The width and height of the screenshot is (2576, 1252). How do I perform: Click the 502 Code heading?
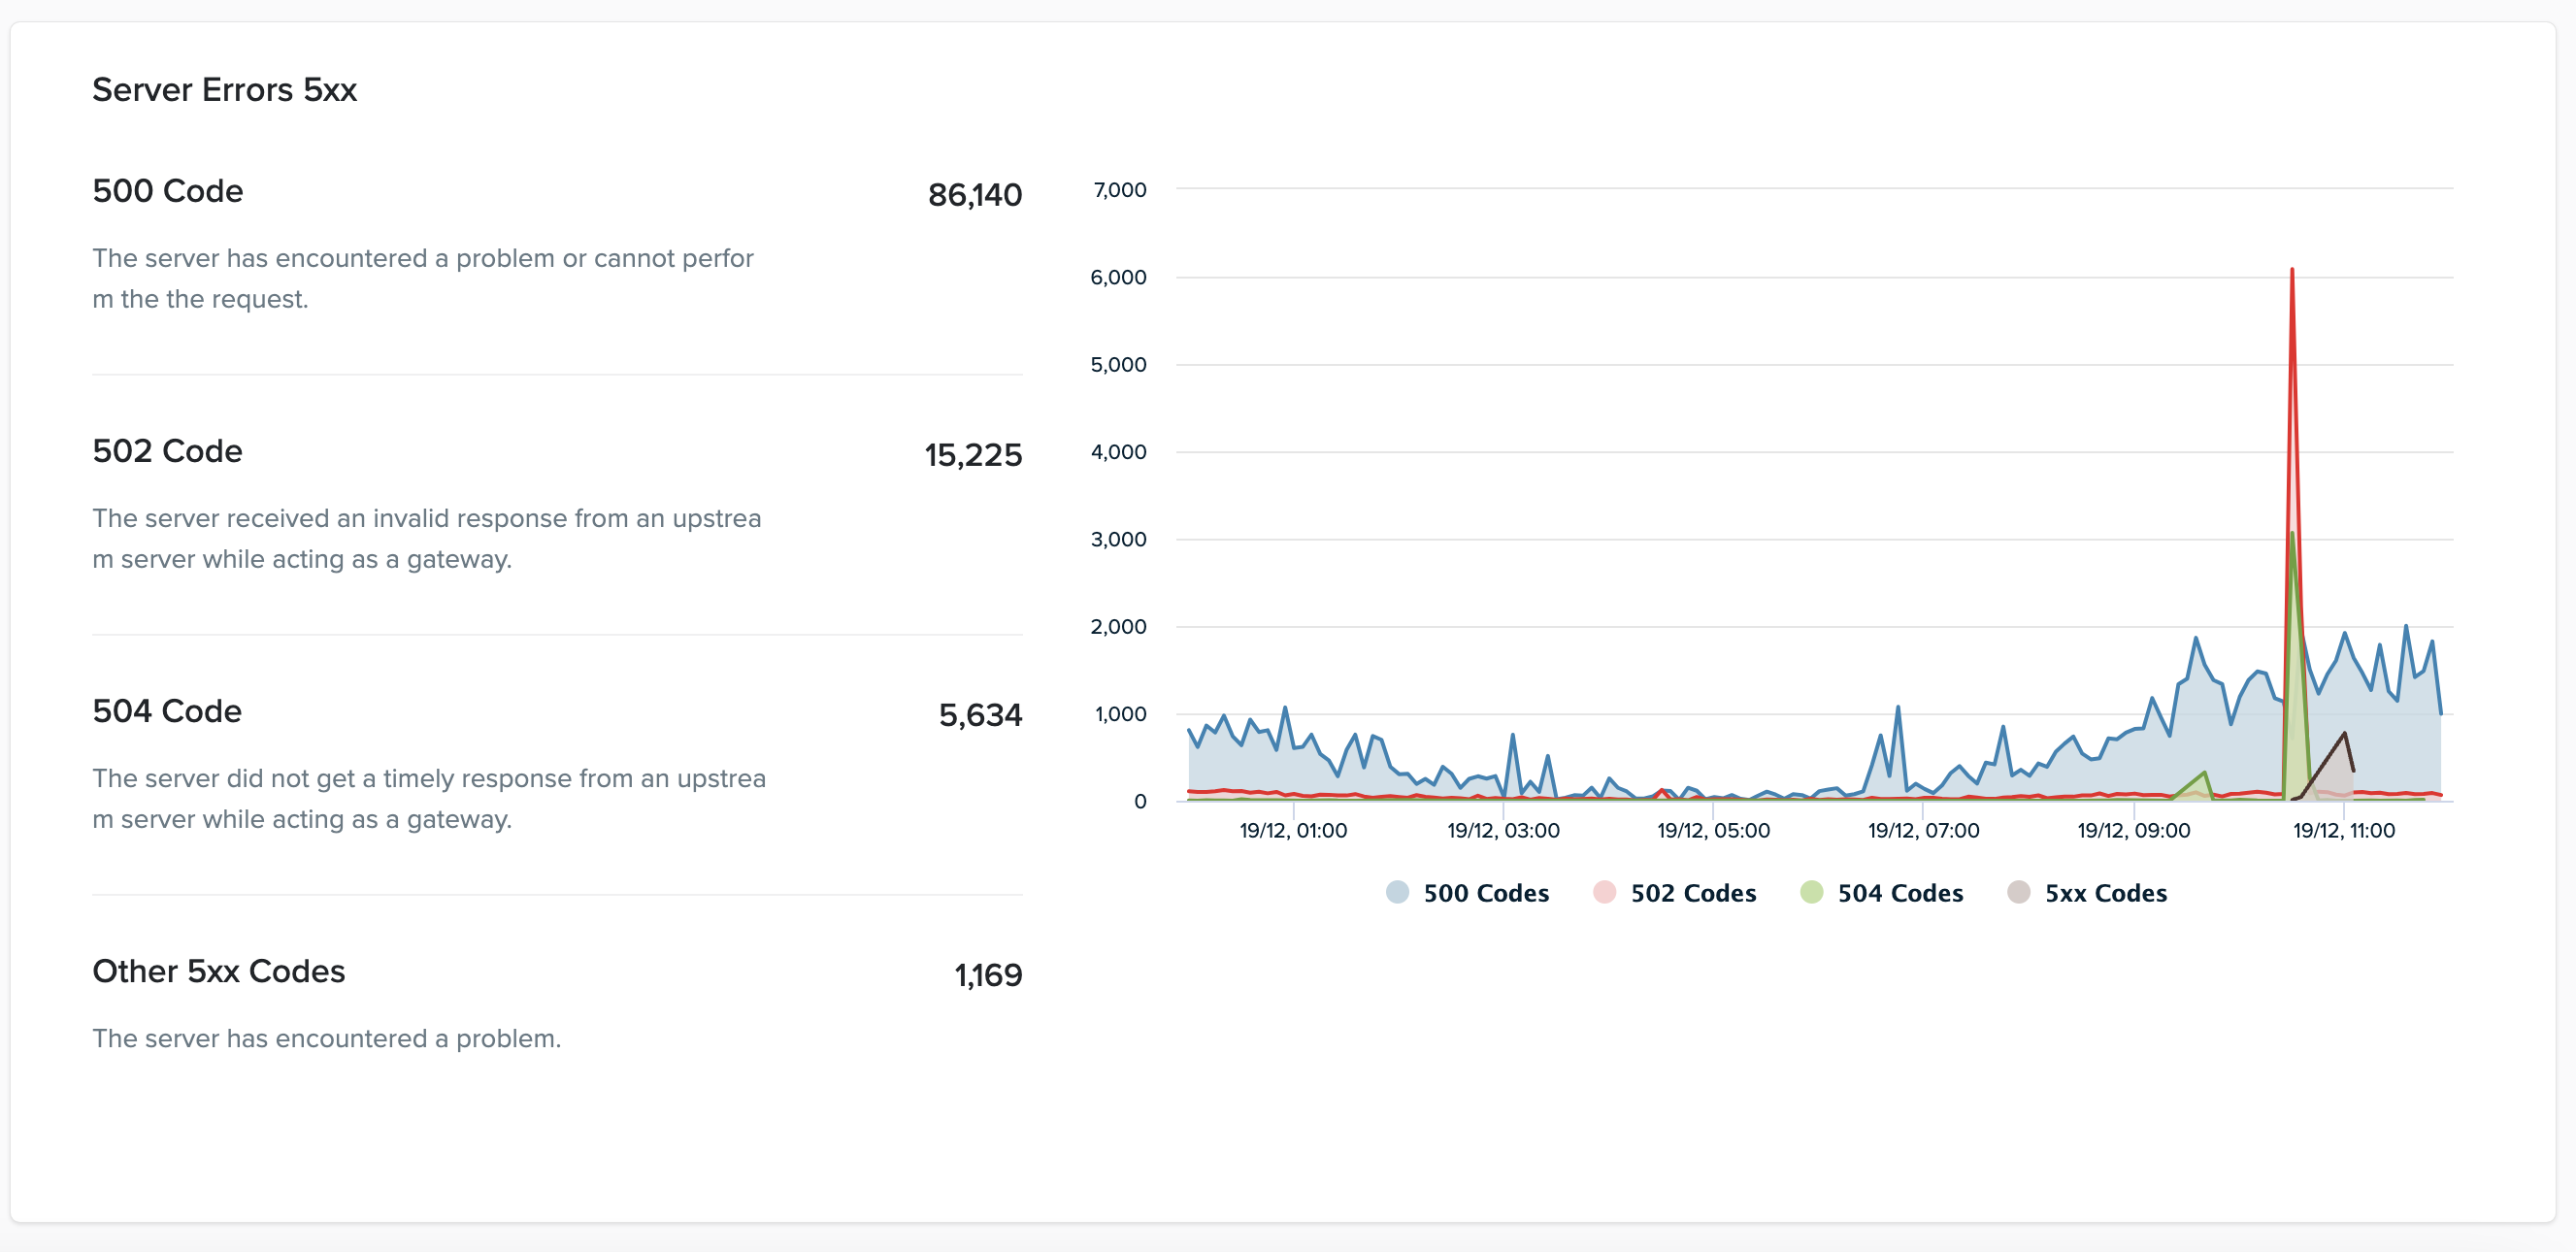(168, 451)
